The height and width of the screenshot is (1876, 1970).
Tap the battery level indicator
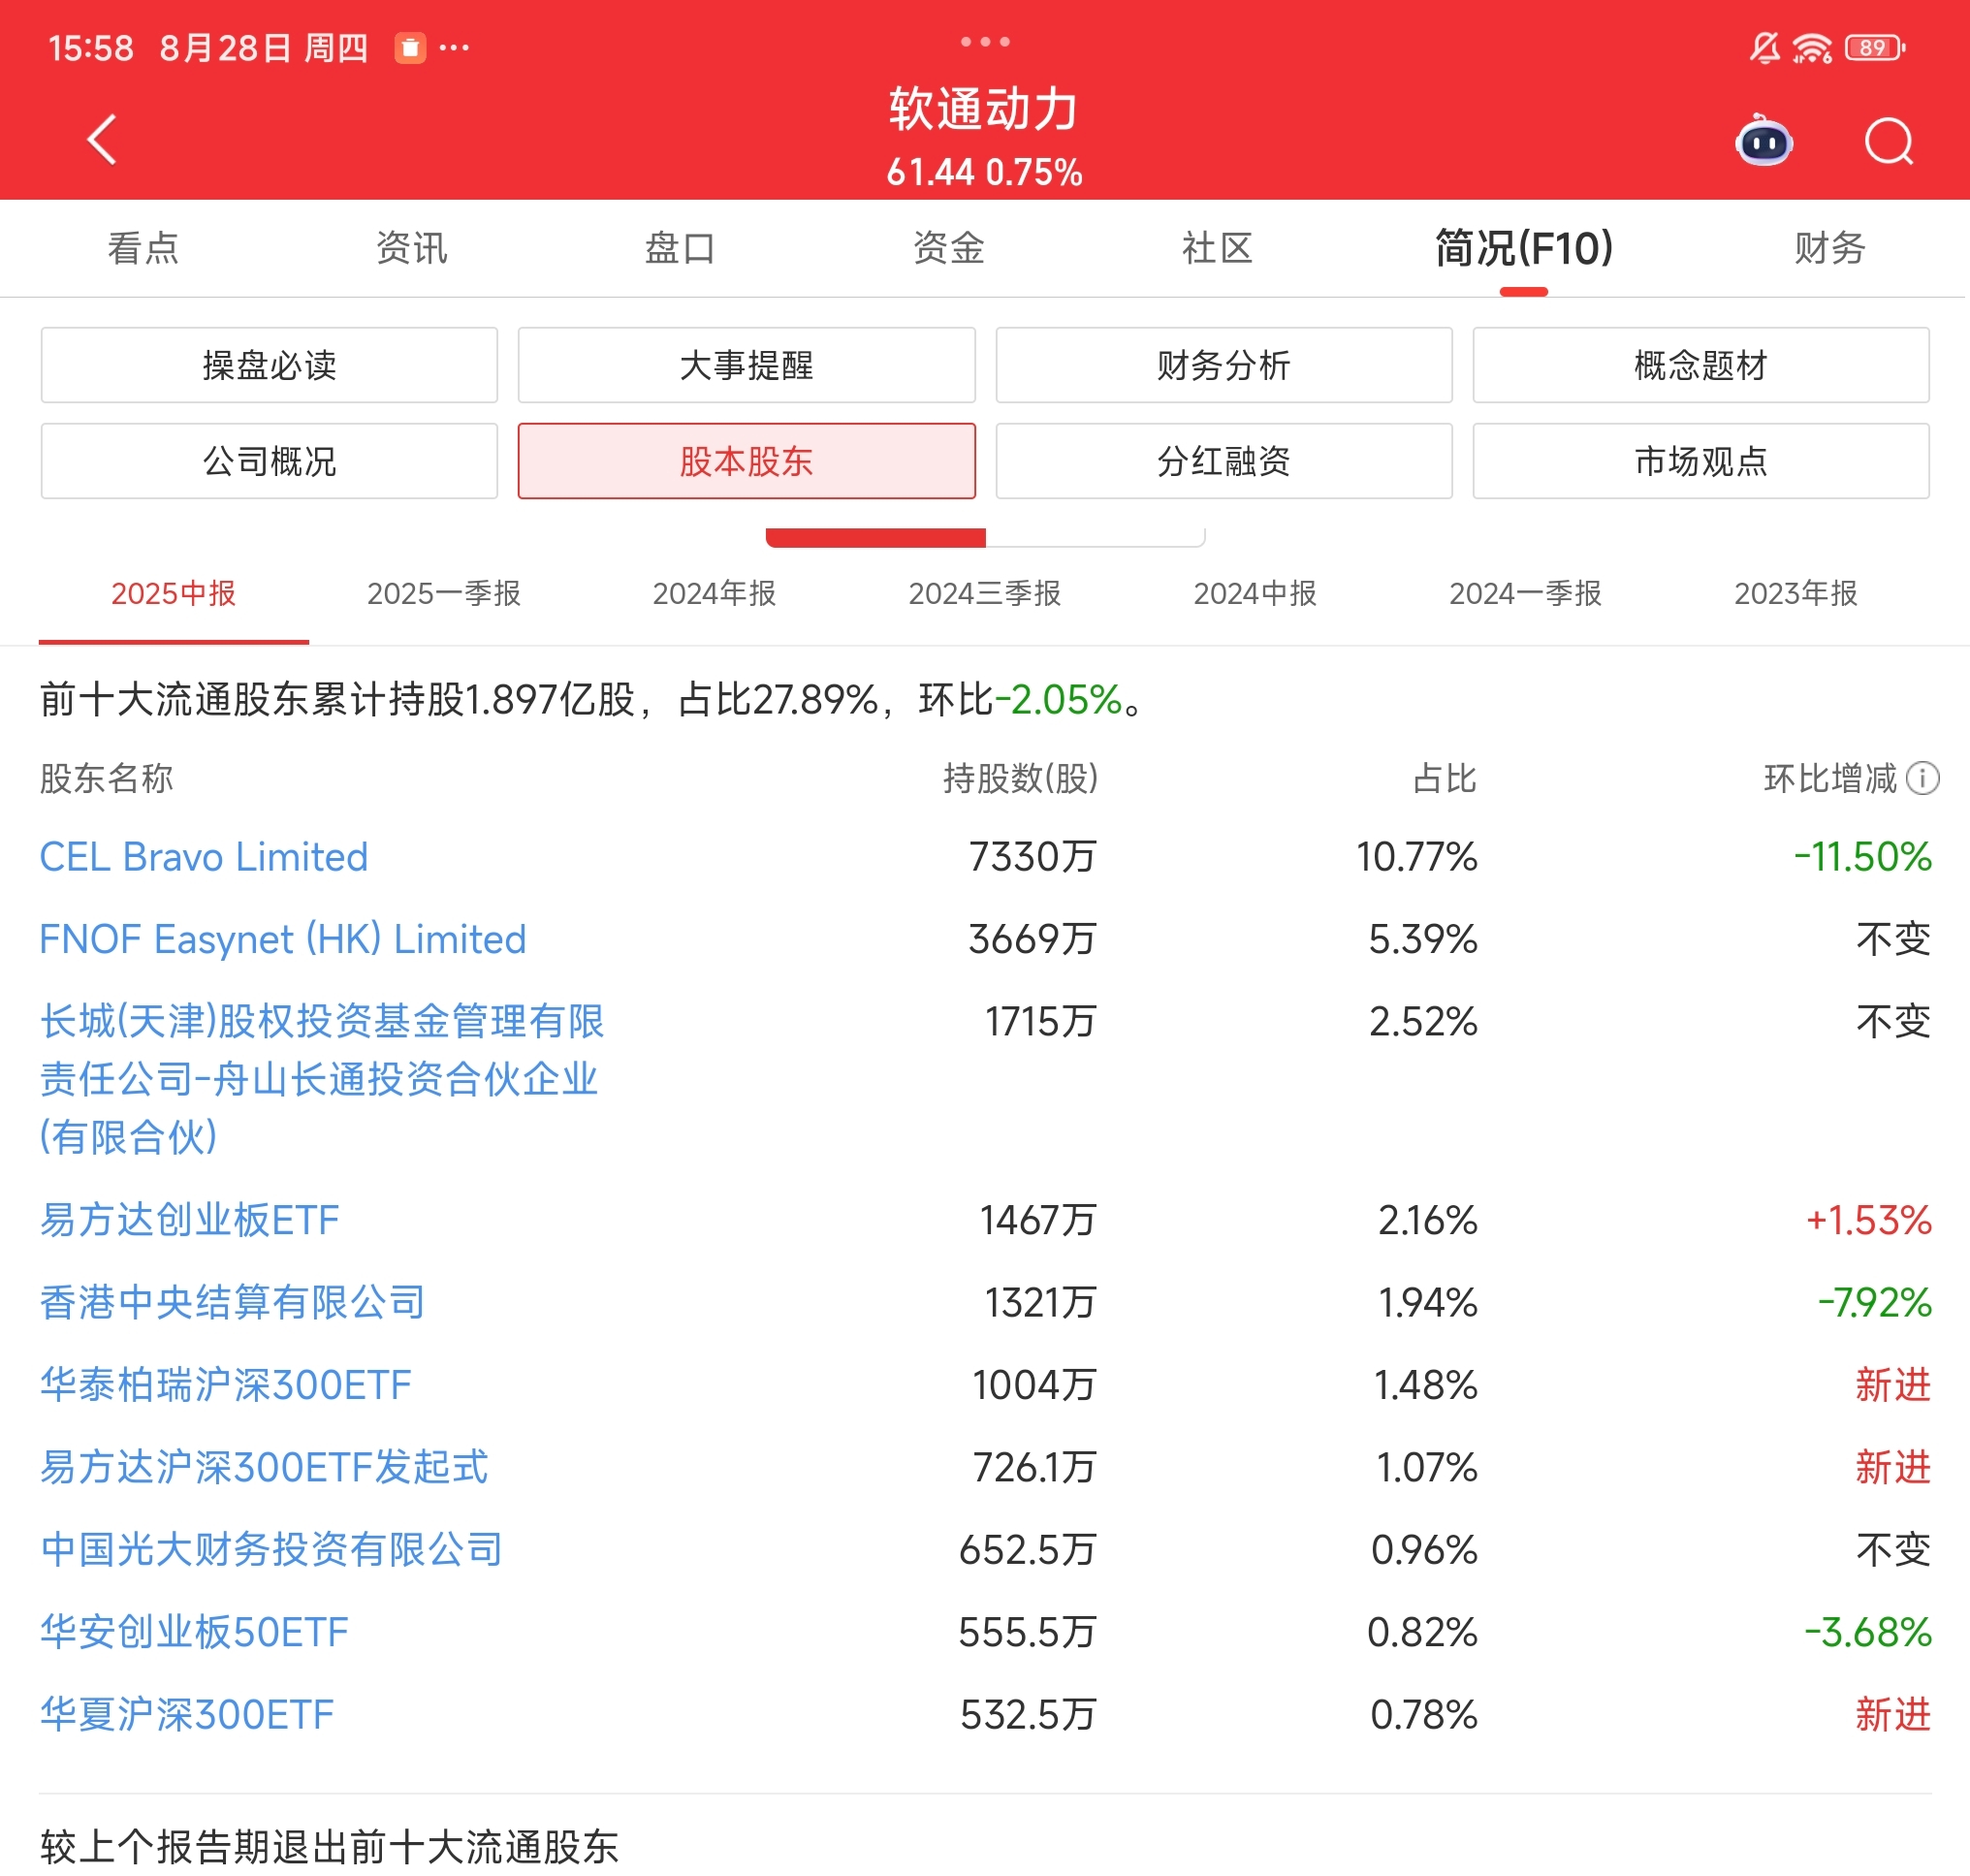(x=1875, y=47)
